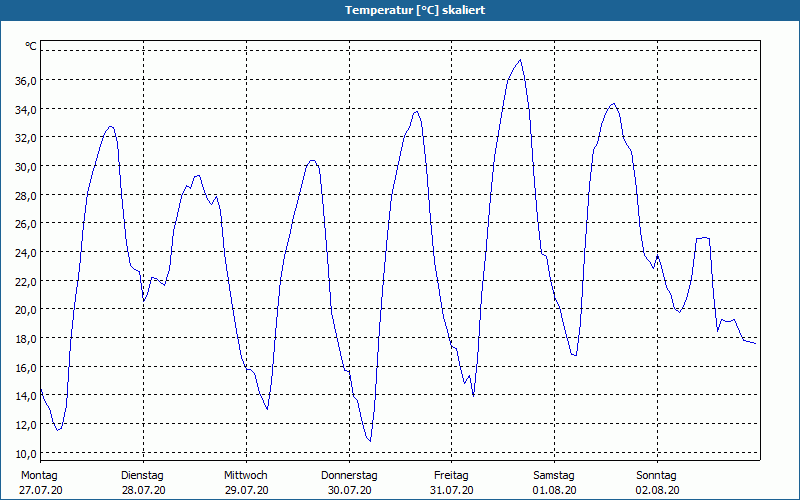This screenshot has height=500, width=800.
Task: Click the highest temperature peak on Freitag
Action: click(x=520, y=60)
